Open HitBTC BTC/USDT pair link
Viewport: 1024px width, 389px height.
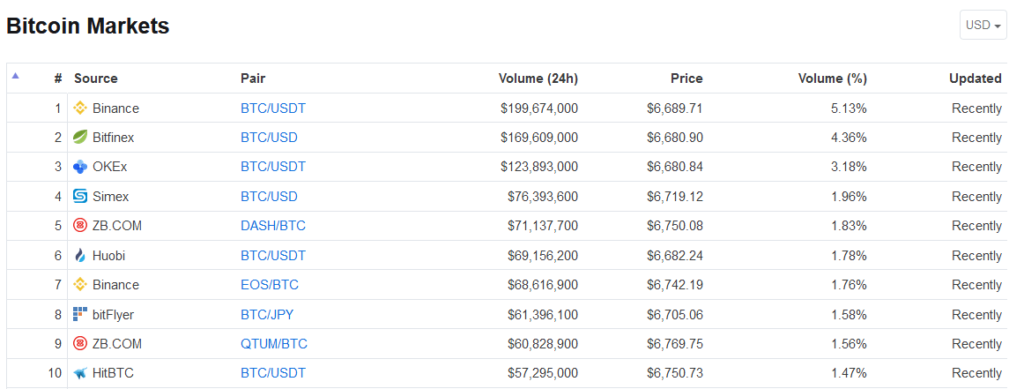tap(273, 373)
